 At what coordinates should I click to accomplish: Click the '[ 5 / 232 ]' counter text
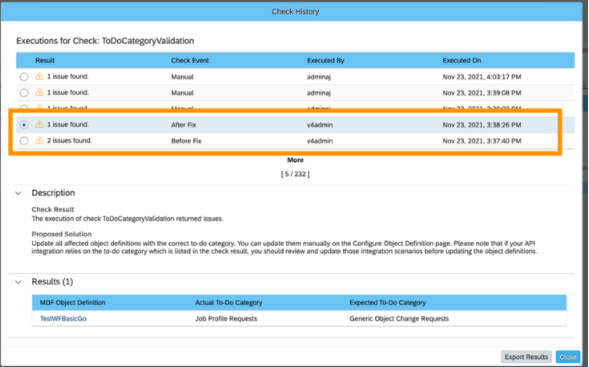point(295,174)
